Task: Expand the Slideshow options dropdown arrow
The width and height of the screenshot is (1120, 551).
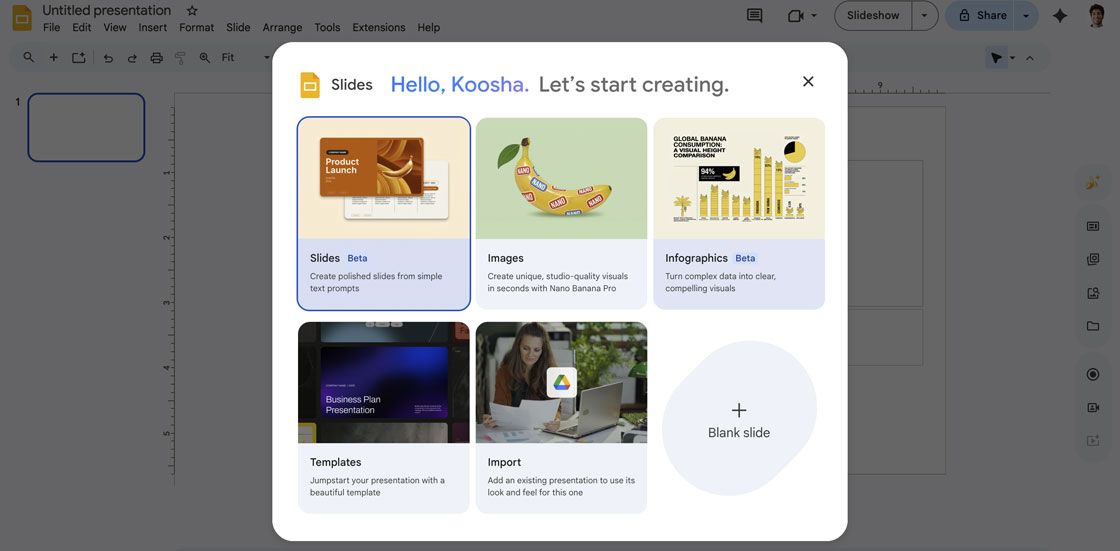Action: coord(925,16)
